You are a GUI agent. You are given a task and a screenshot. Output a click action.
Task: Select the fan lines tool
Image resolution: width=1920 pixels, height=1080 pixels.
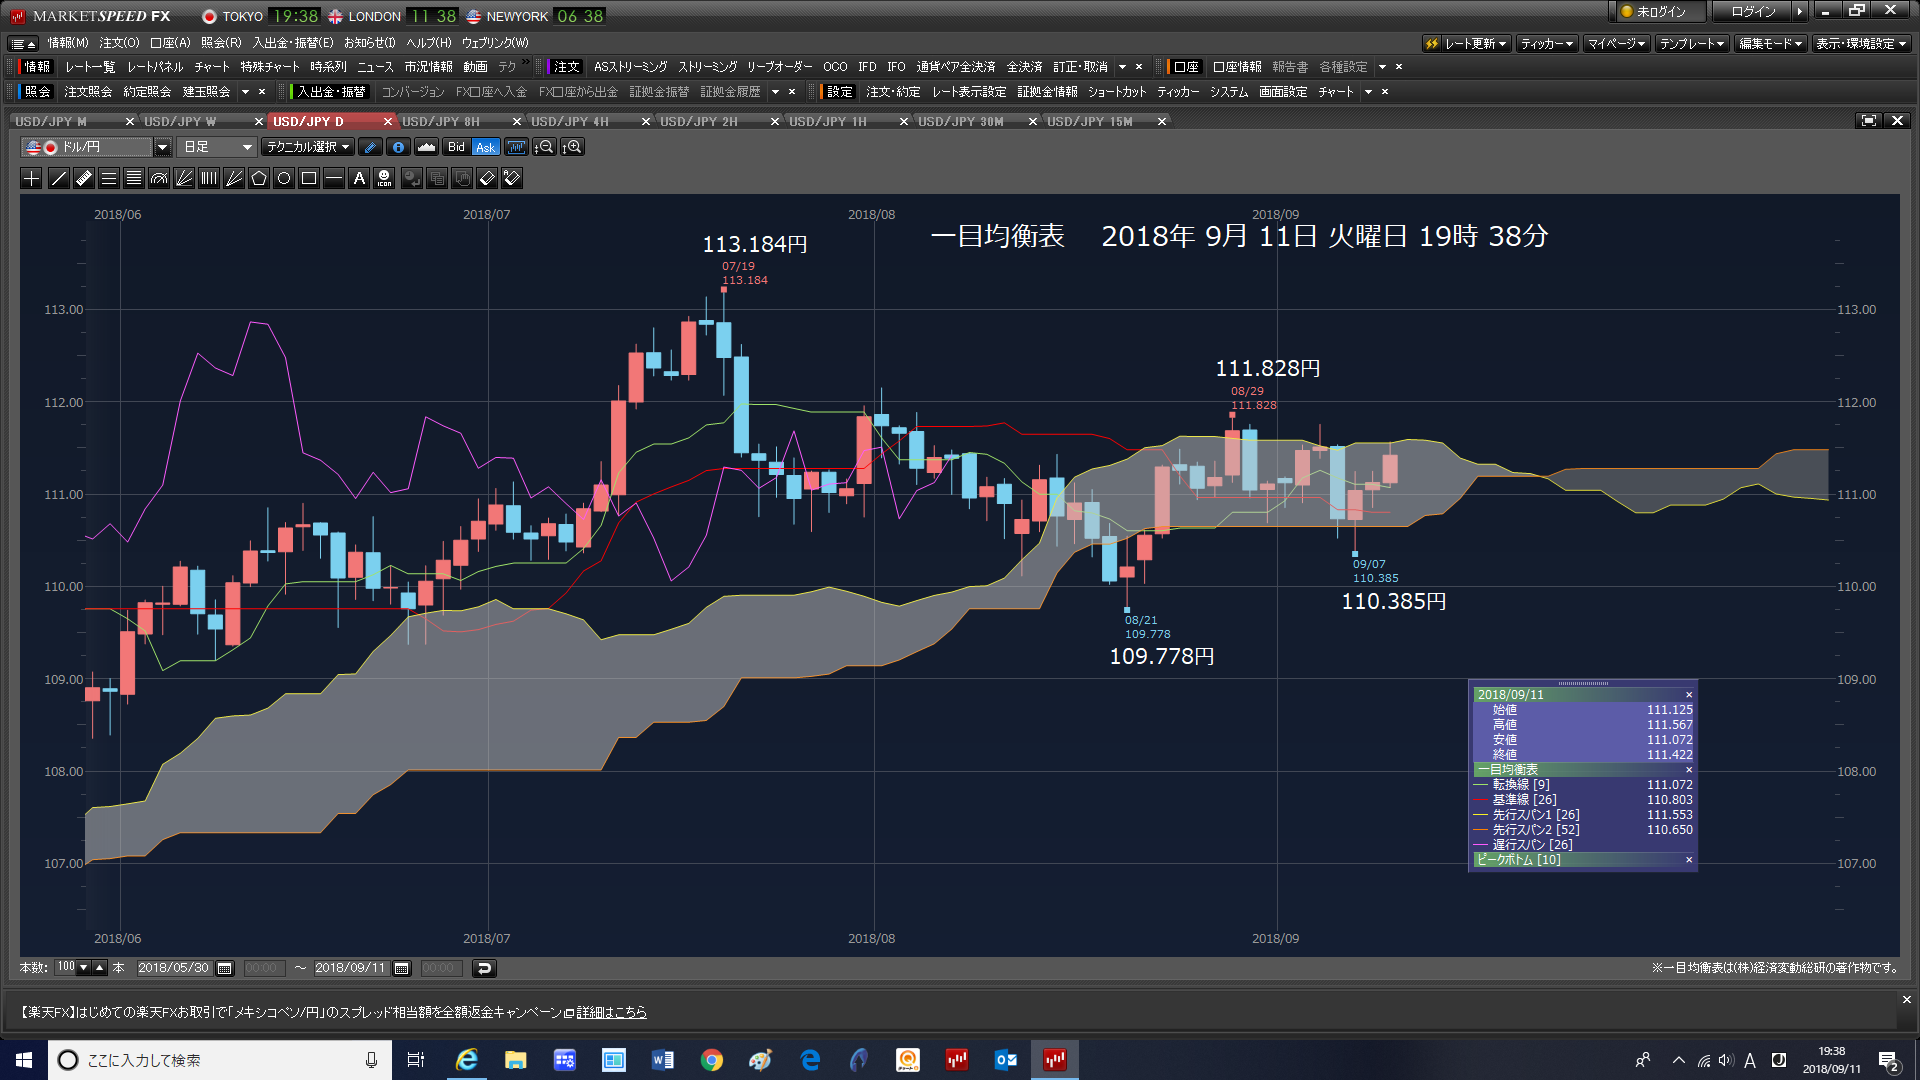[184, 178]
